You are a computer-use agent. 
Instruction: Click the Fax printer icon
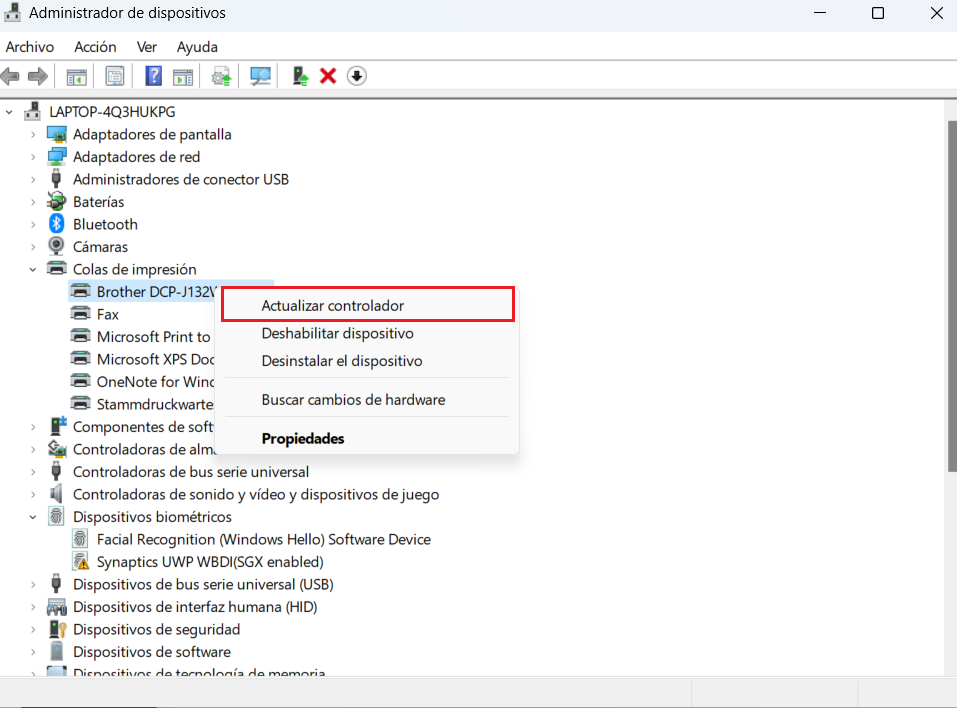[81, 314]
